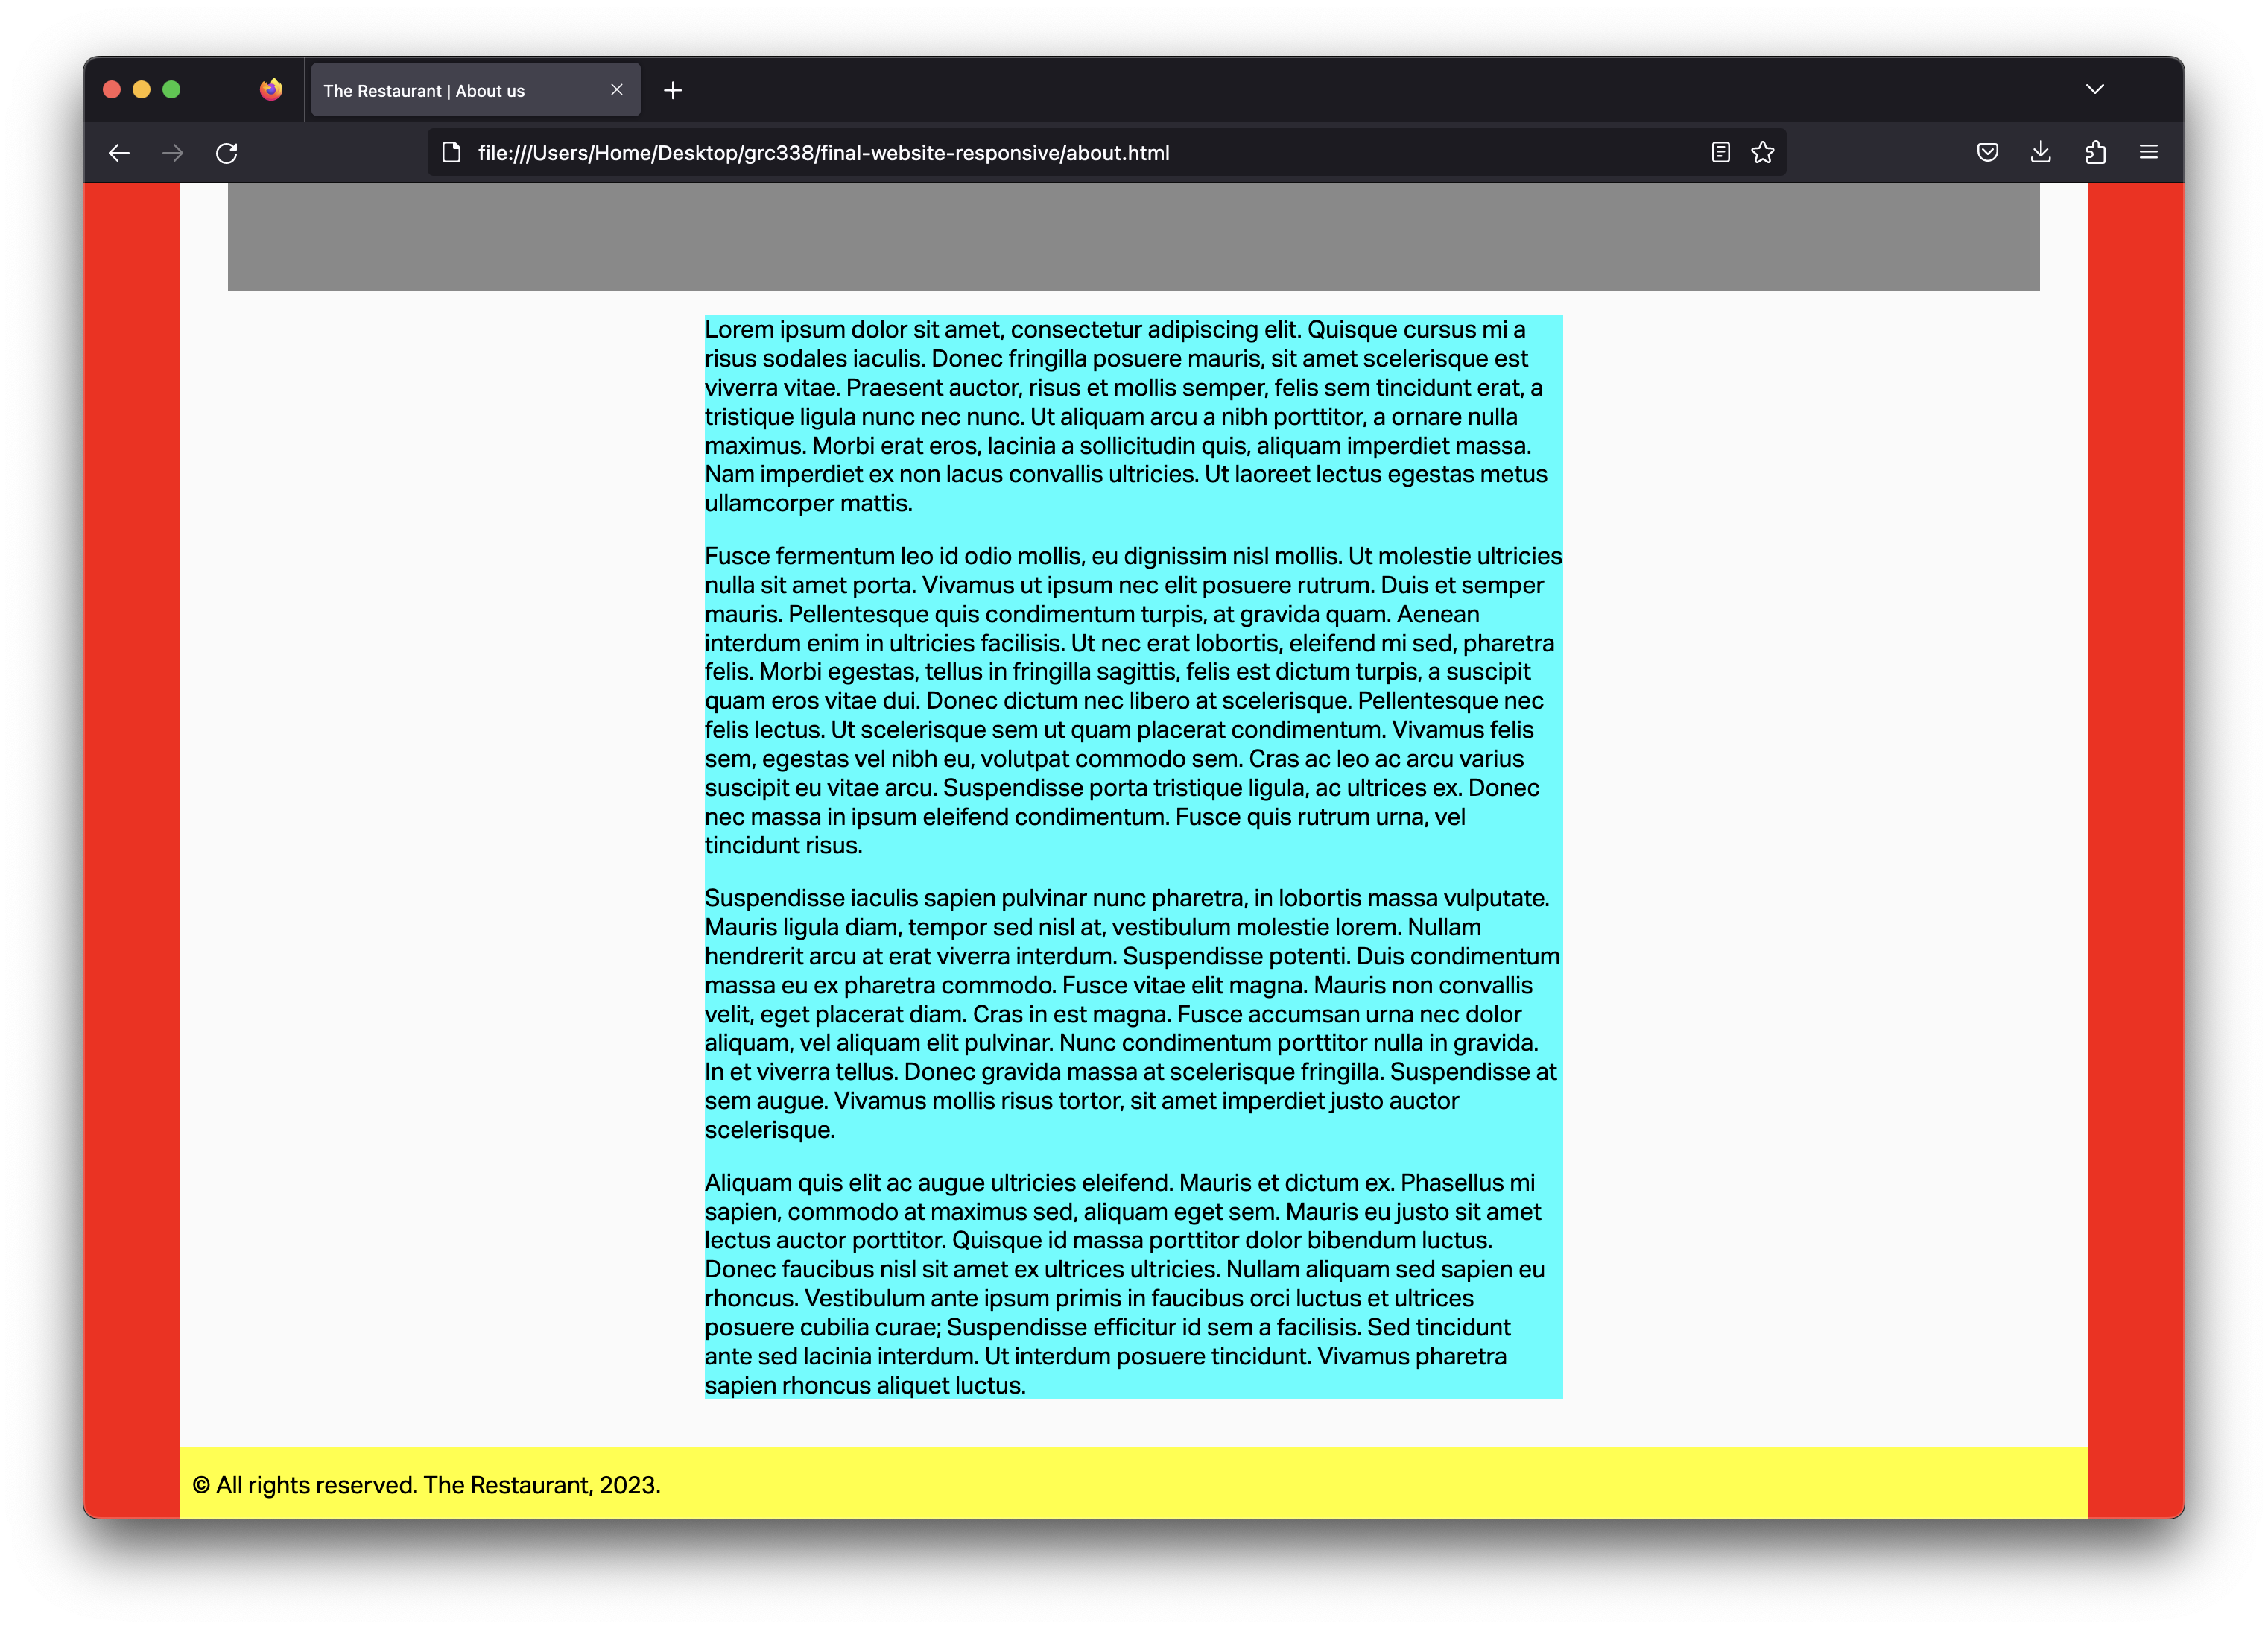The image size is (2268, 1629).
Task: Select The Restaurant | About us tab
Action: tap(476, 90)
